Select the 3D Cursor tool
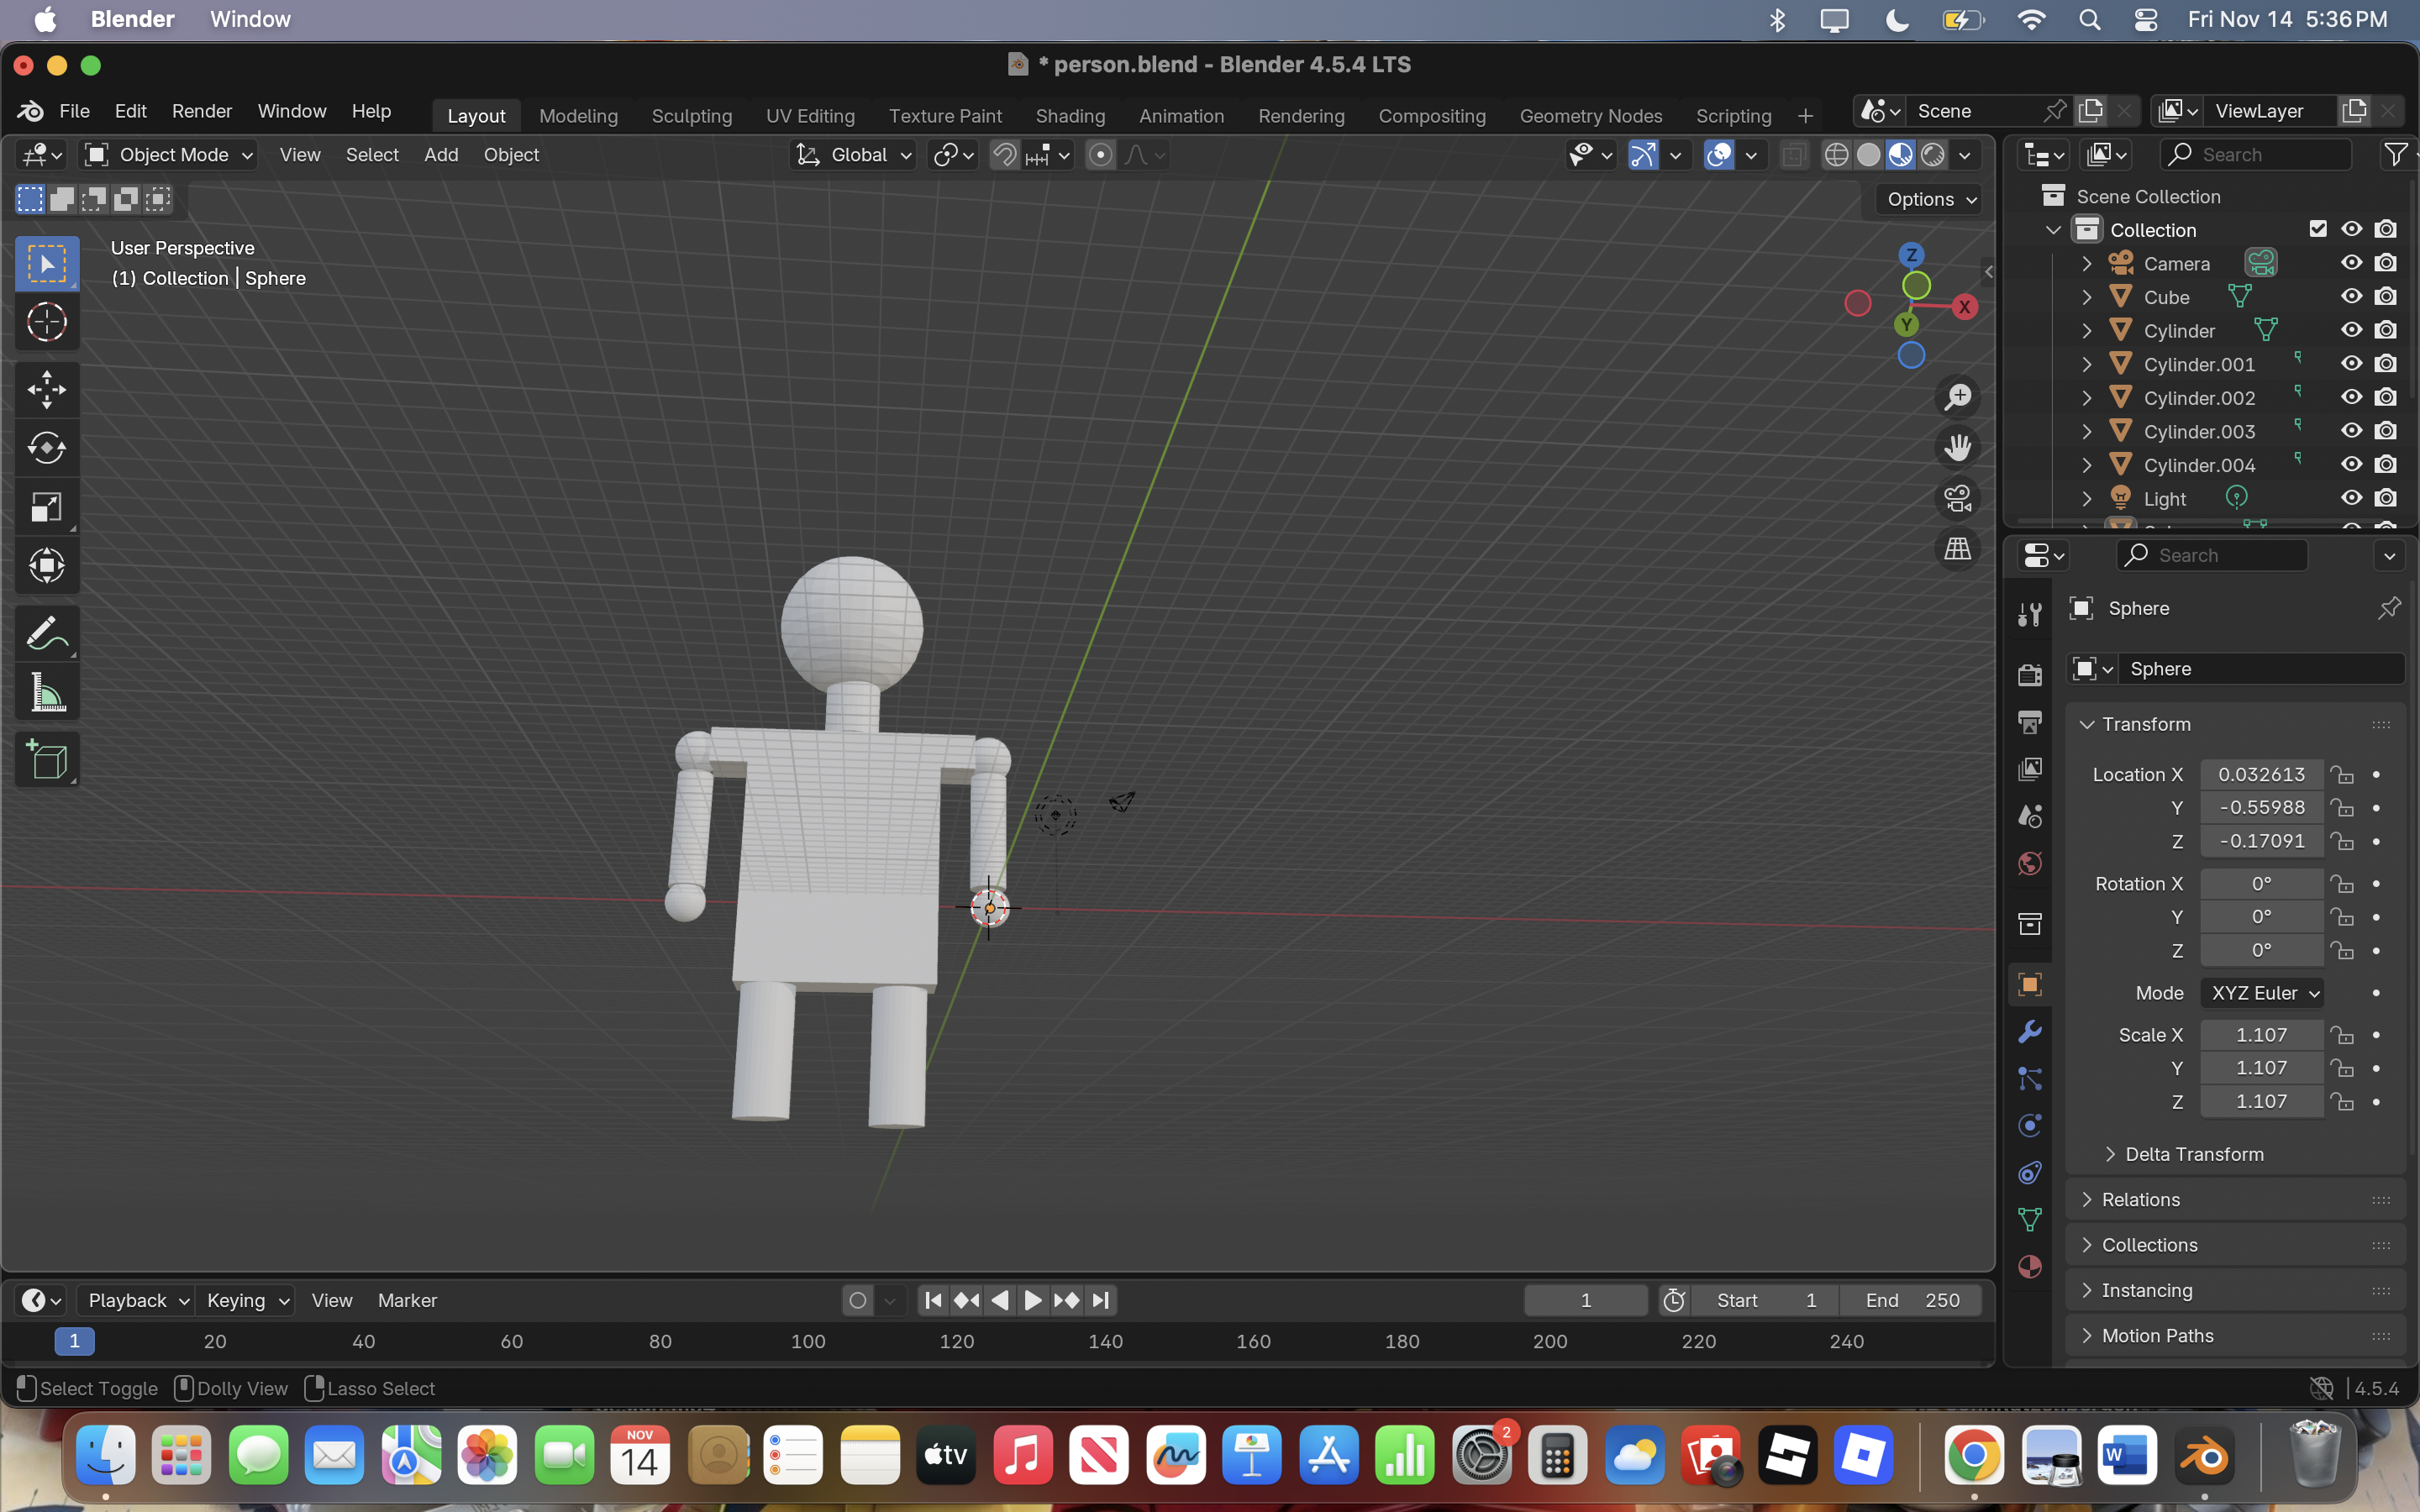The image size is (2420, 1512). click(46, 322)
